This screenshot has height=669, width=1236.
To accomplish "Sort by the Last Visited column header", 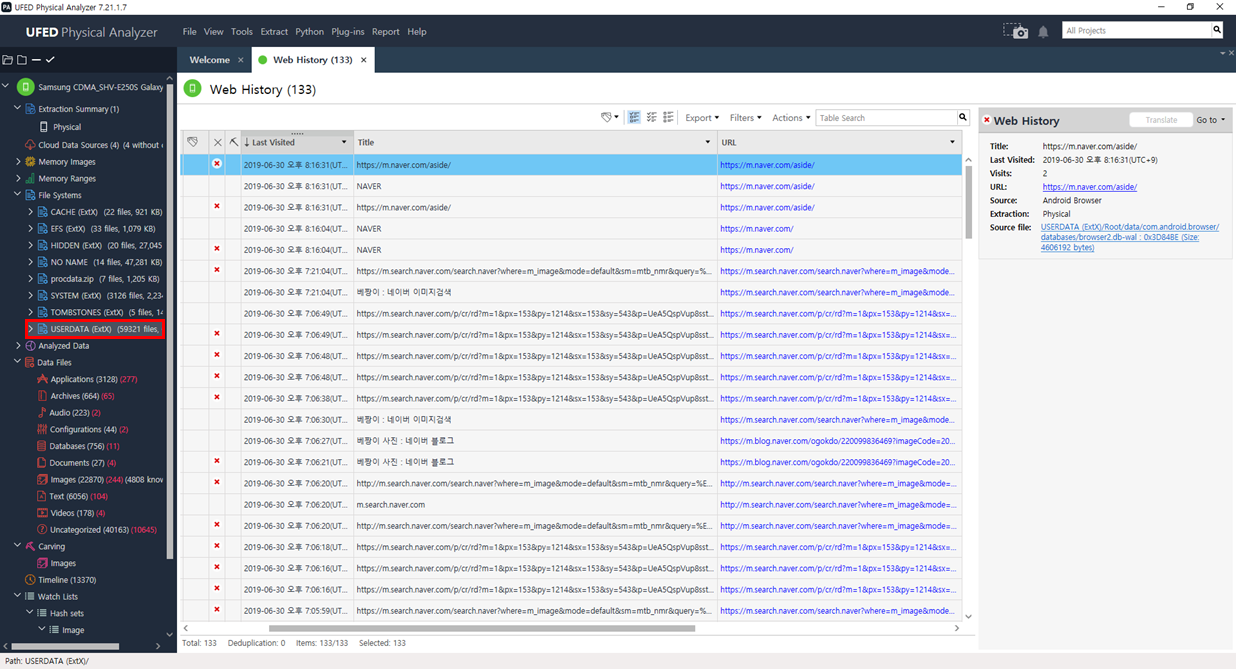I will [297, 142].
